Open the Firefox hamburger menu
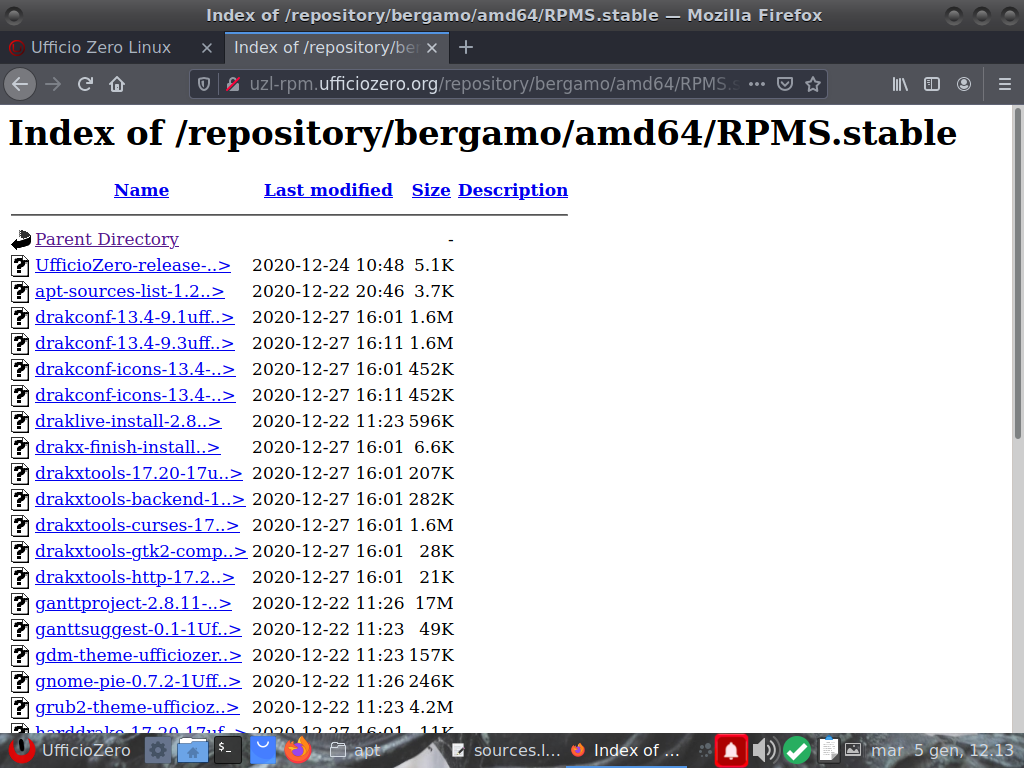The image size is (1024, 768). click(1004, 85)
